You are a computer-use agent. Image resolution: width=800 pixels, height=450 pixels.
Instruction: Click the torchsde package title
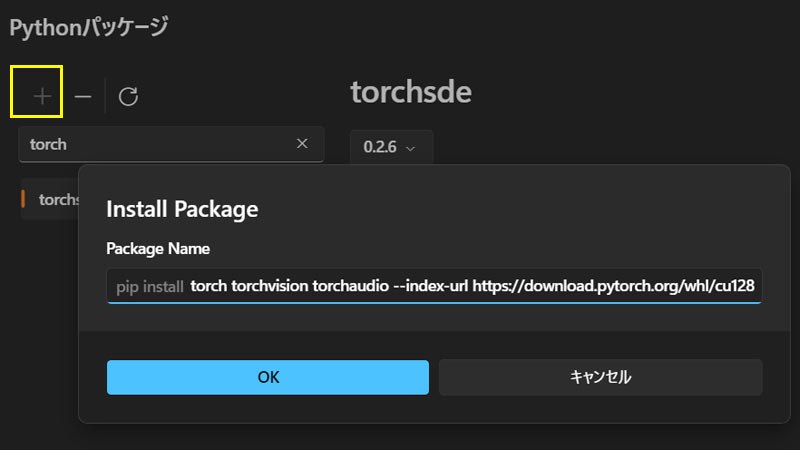point(410,93)
